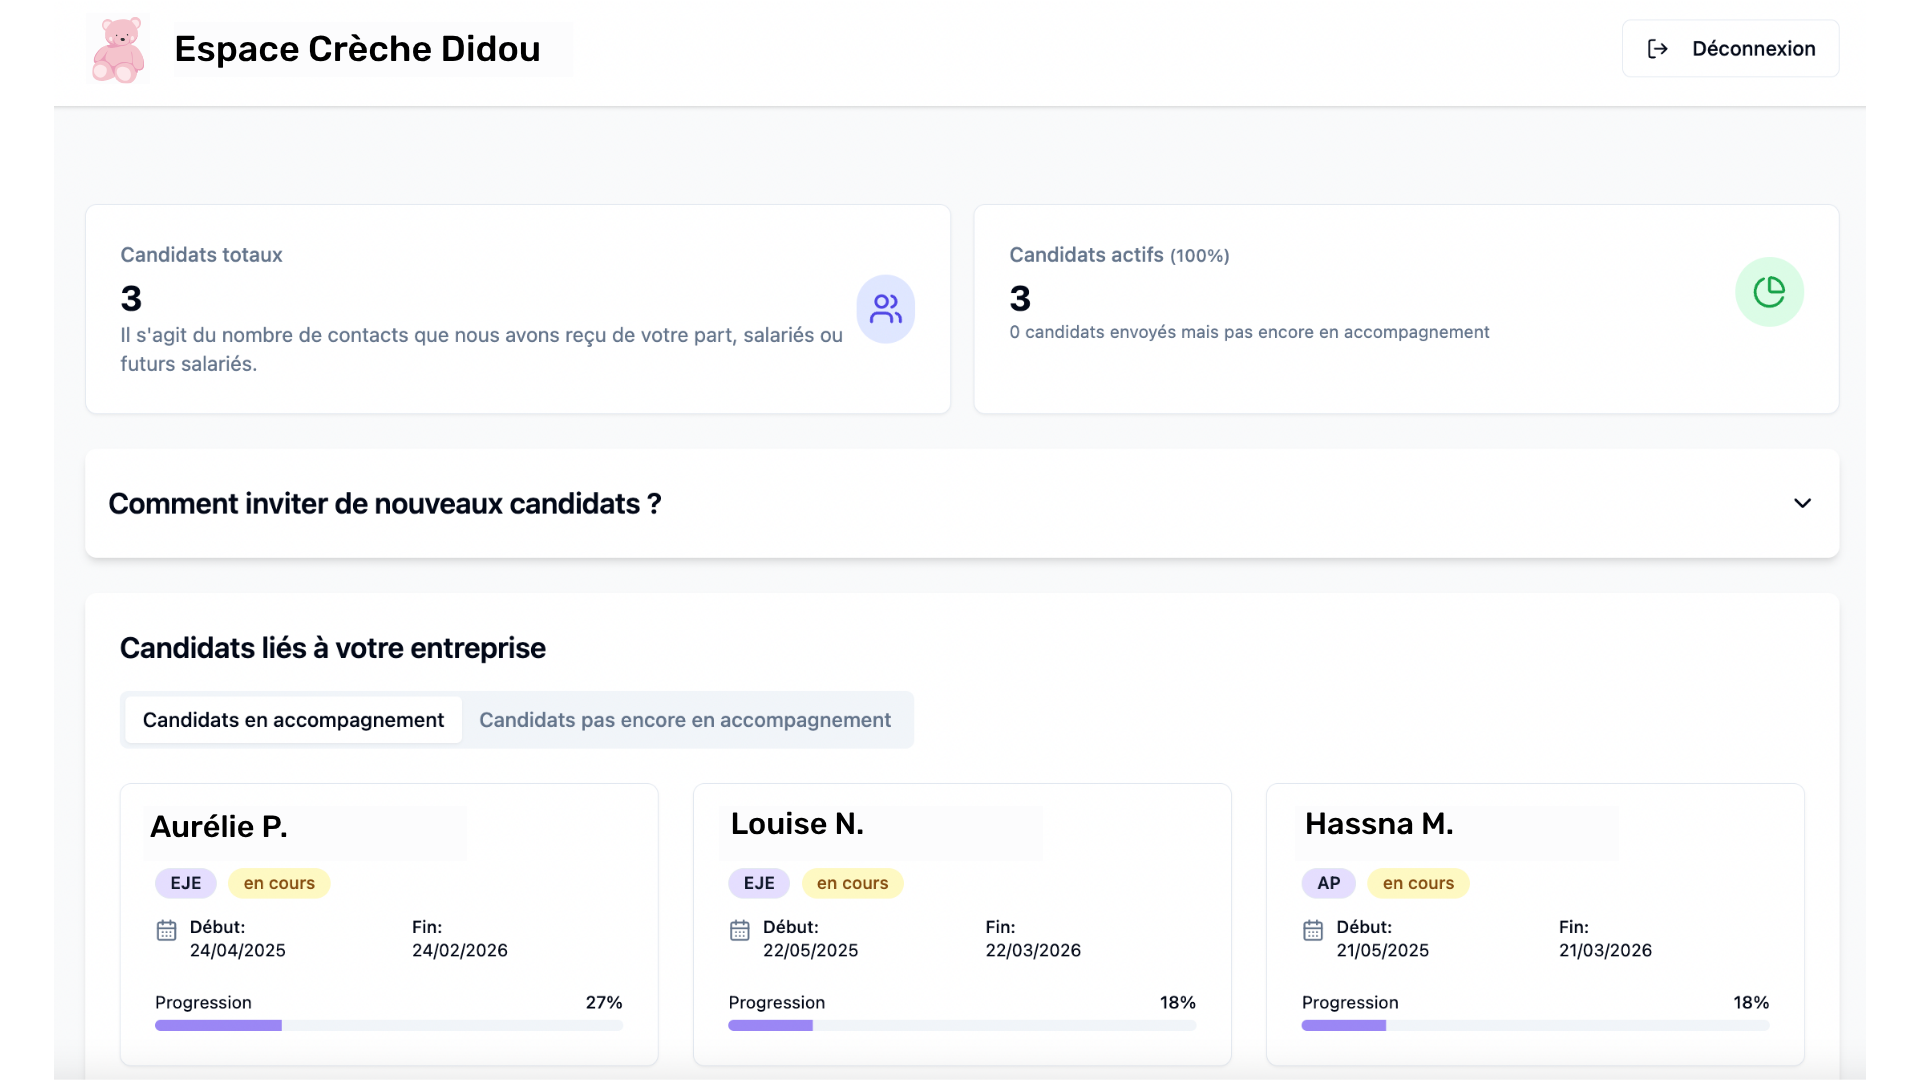Click end date 22/03/2026

[x=1033, y=950]
